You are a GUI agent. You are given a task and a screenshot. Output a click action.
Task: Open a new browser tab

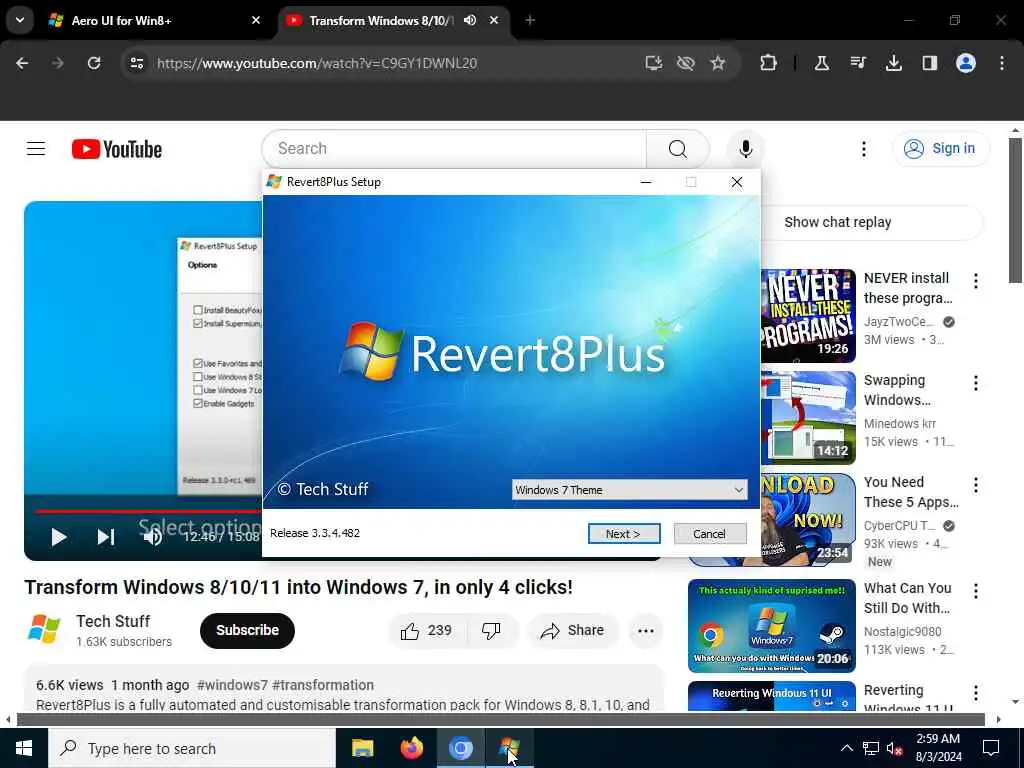click(x=530, y=20)
